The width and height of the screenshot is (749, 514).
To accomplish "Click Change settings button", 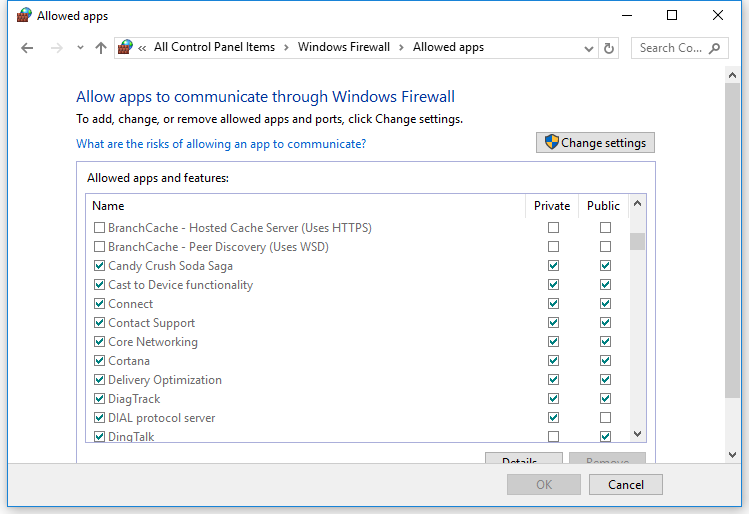I will point(595,143).
